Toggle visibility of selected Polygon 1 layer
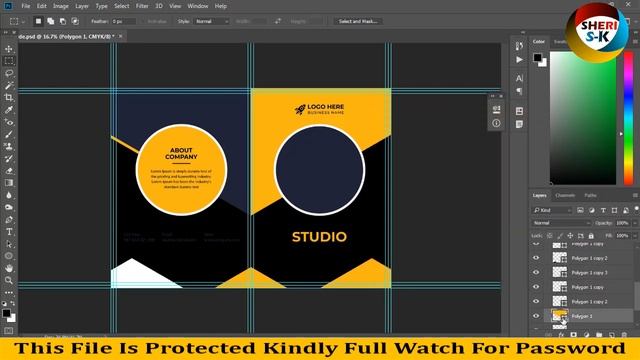640x360 pixels. 536,316
